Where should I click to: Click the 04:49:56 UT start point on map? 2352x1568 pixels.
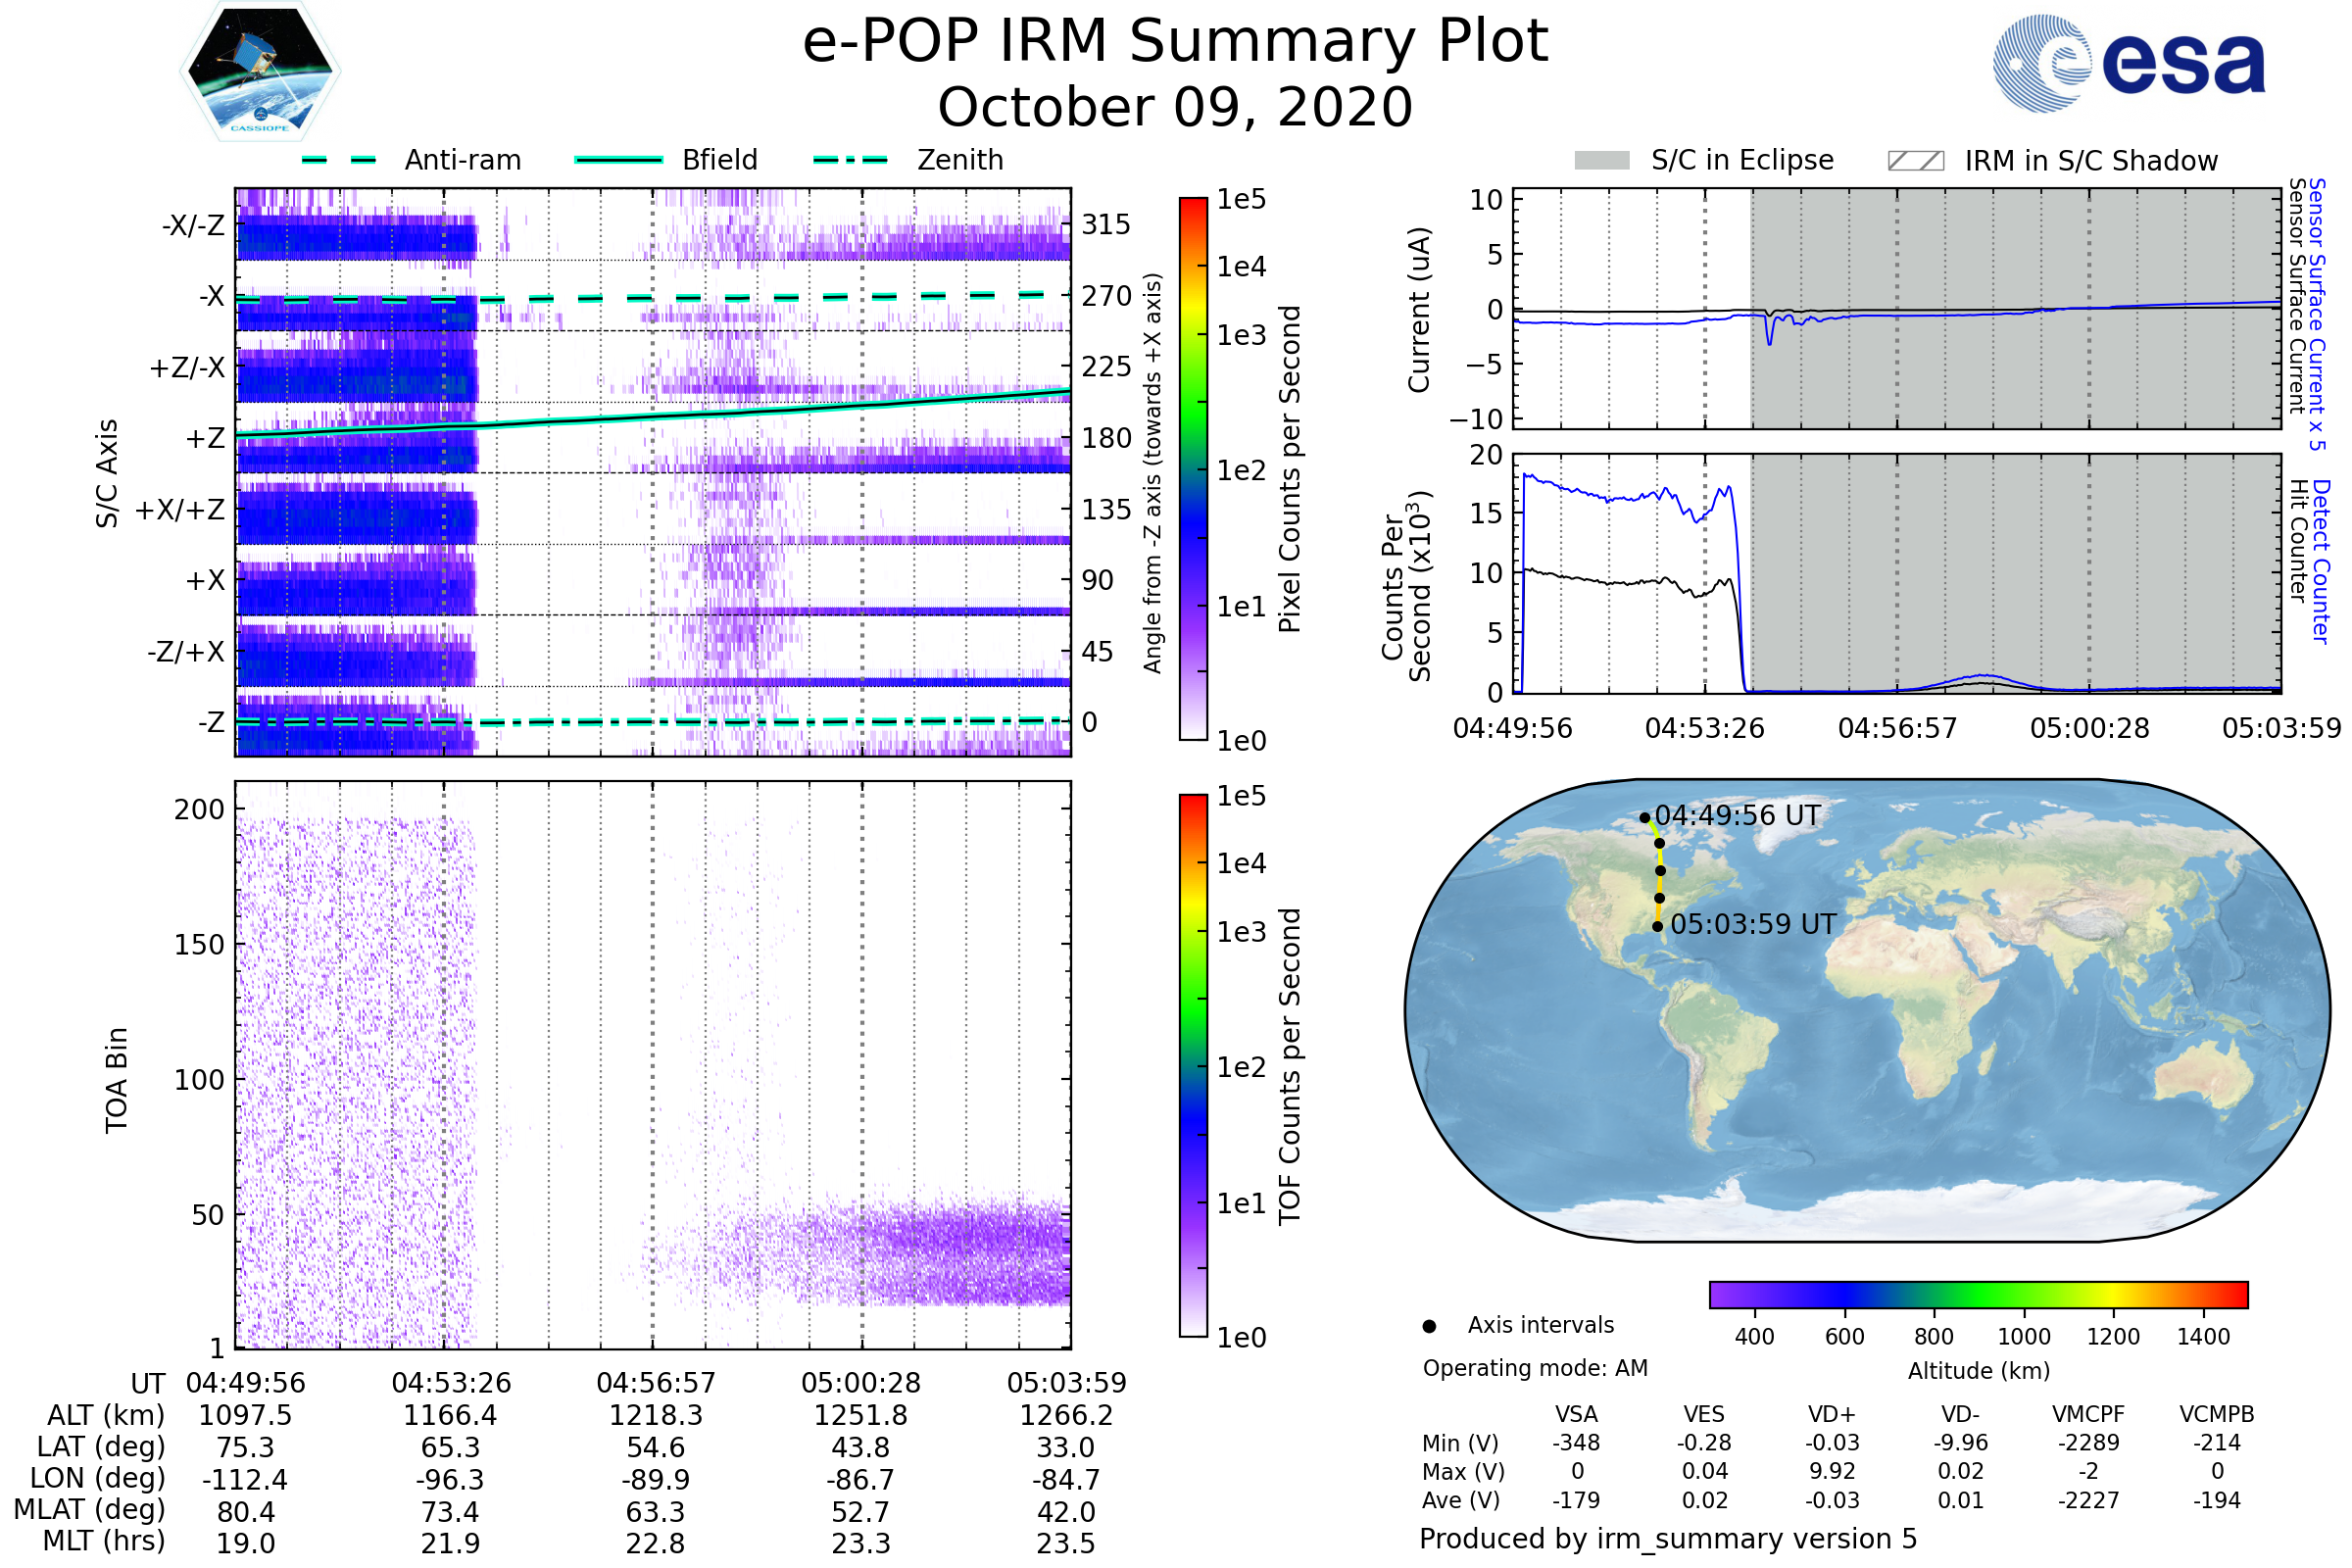(1644, 818)
